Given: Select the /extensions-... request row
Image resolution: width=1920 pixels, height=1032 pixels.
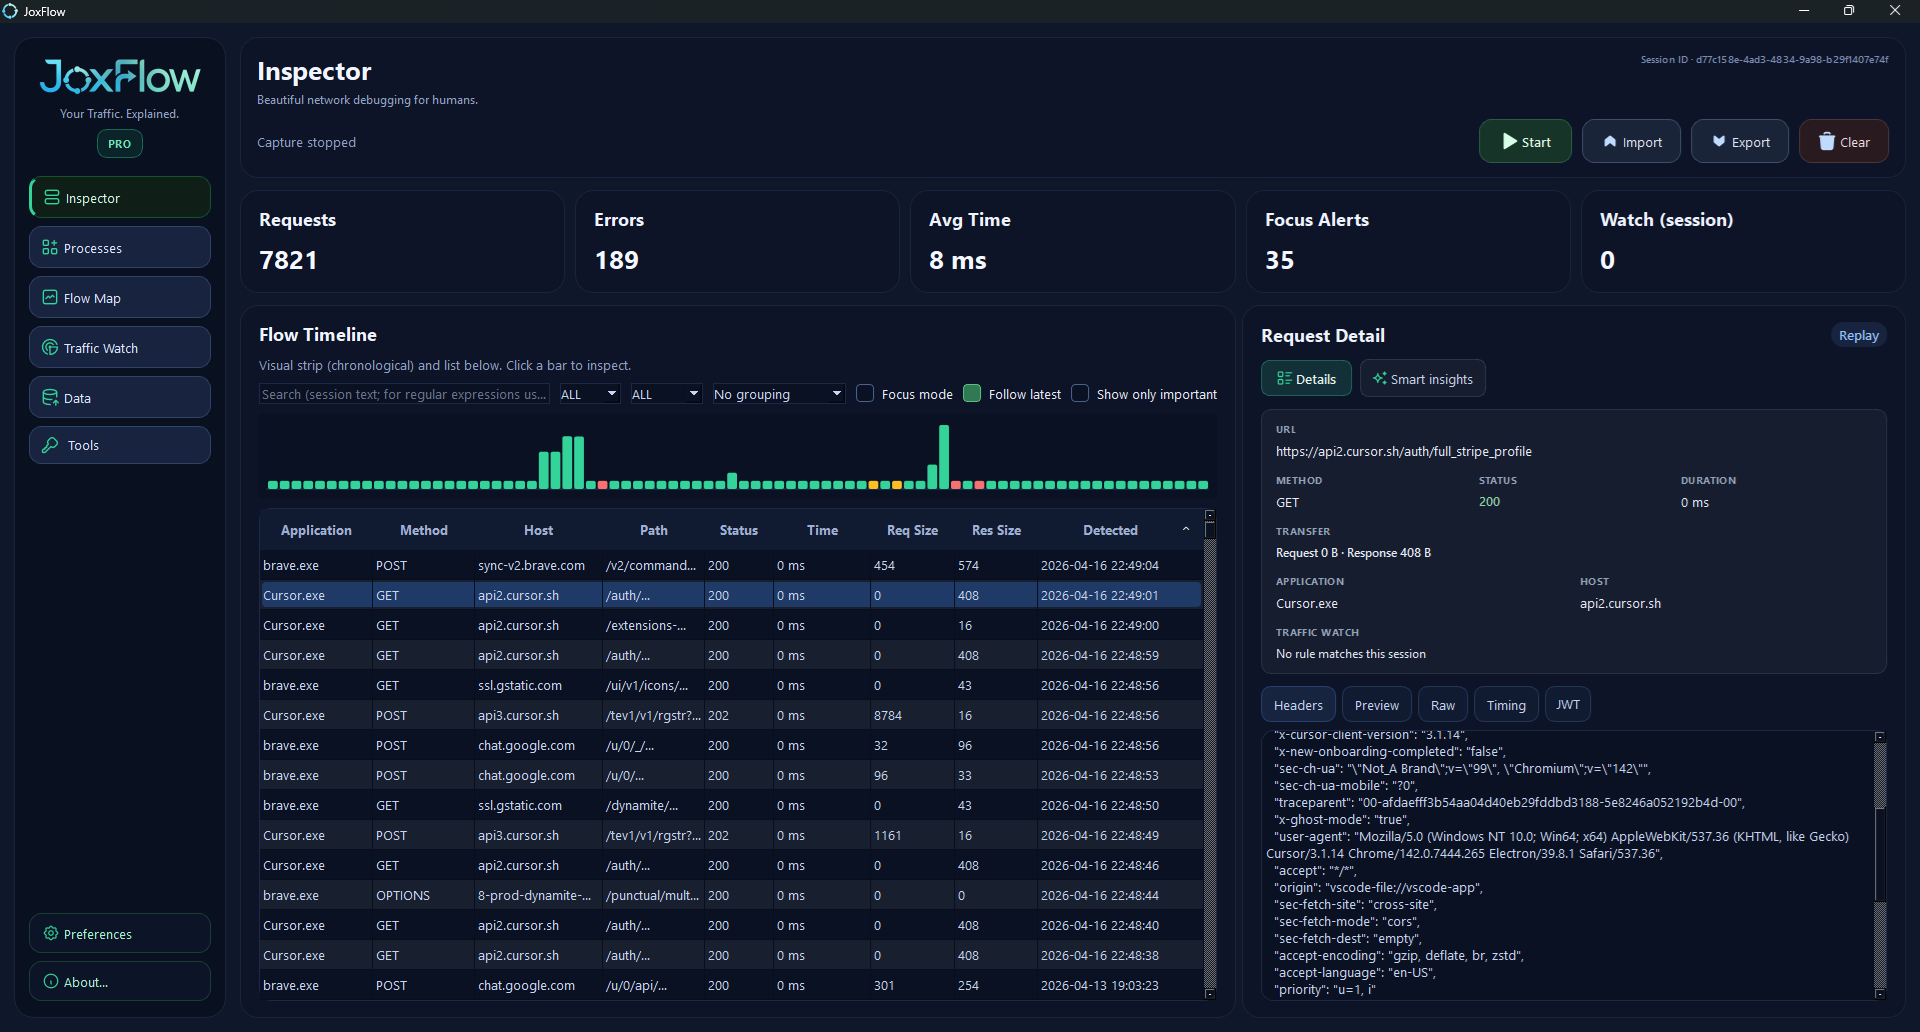Looking at the screenshot, I should coord(731,625).
